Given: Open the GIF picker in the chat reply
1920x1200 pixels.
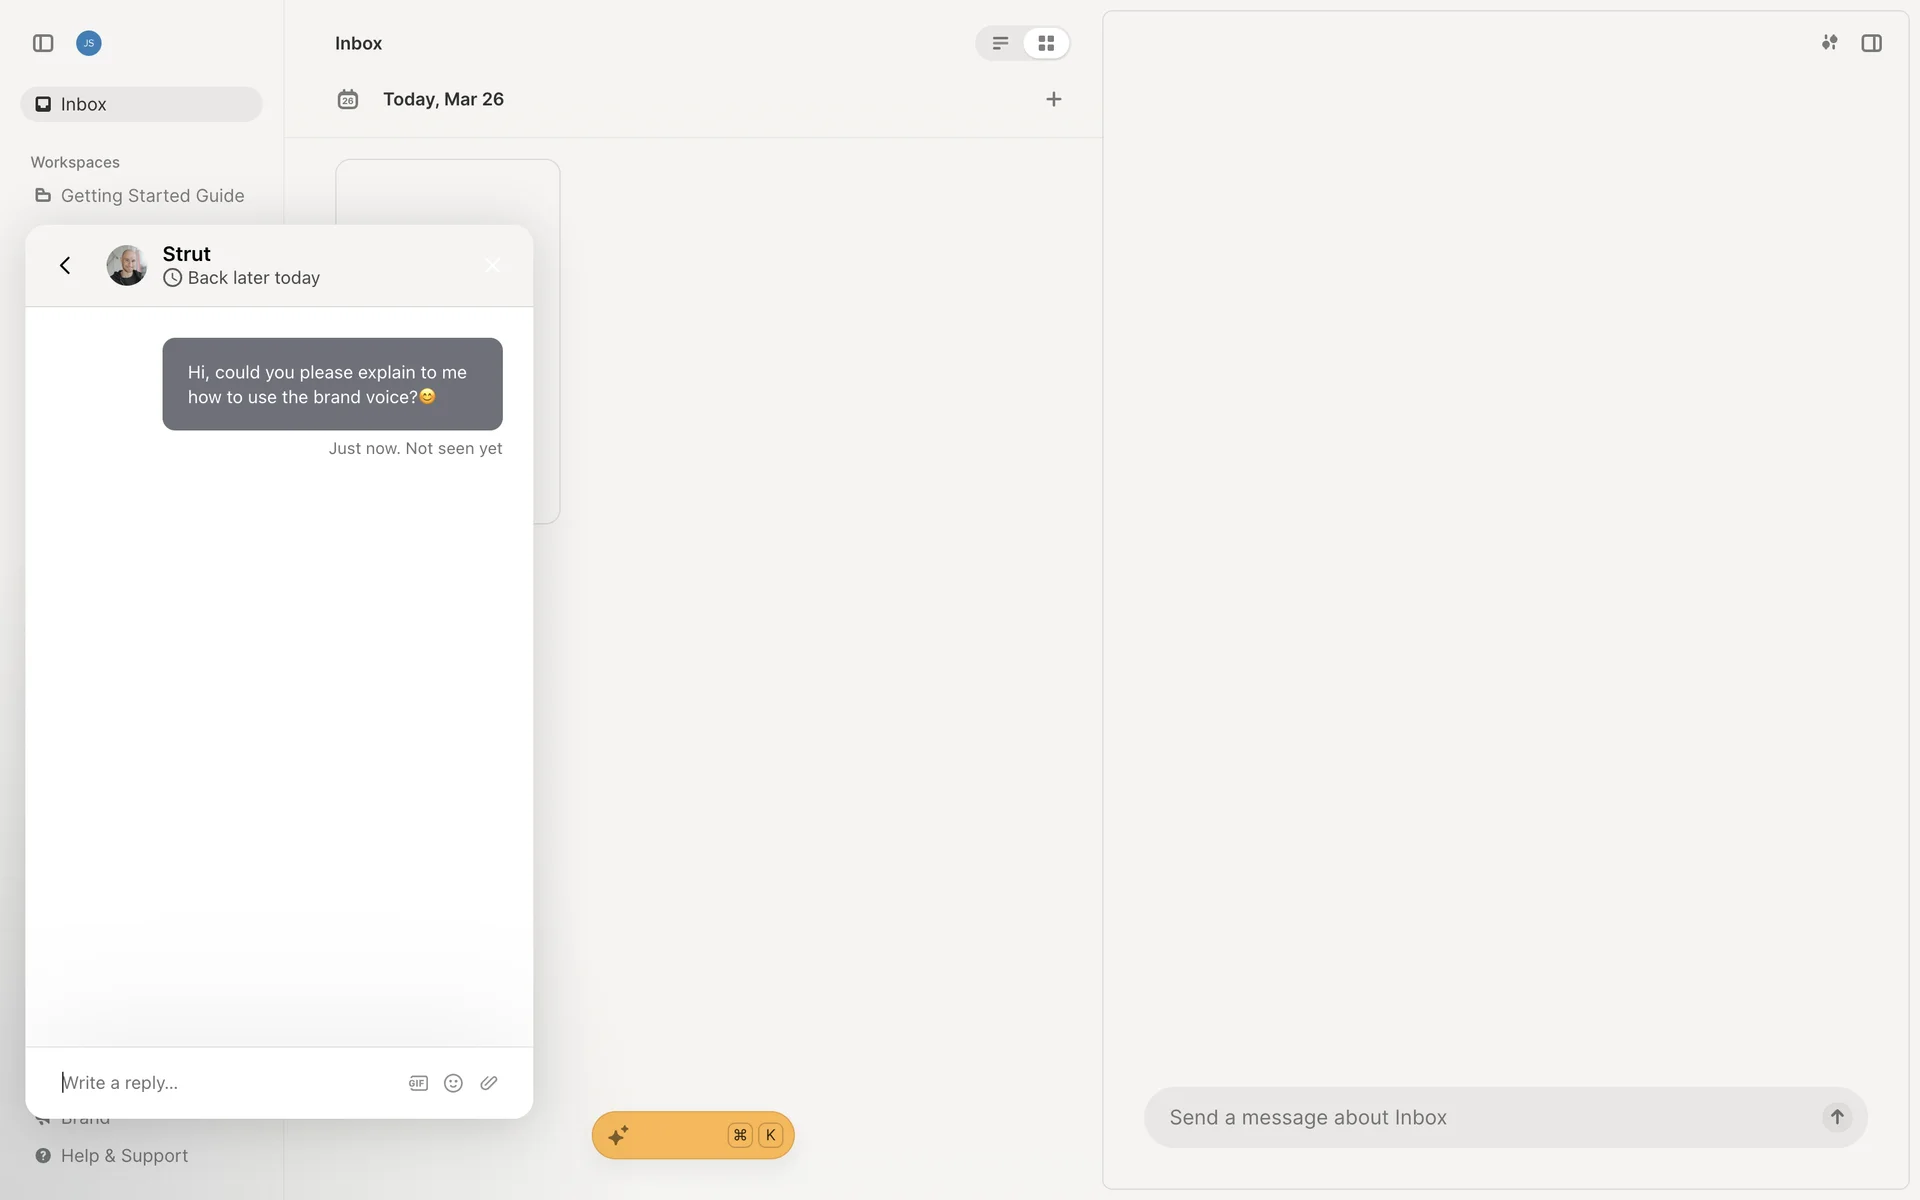Looking at the screenshot, I should 418,1083.
